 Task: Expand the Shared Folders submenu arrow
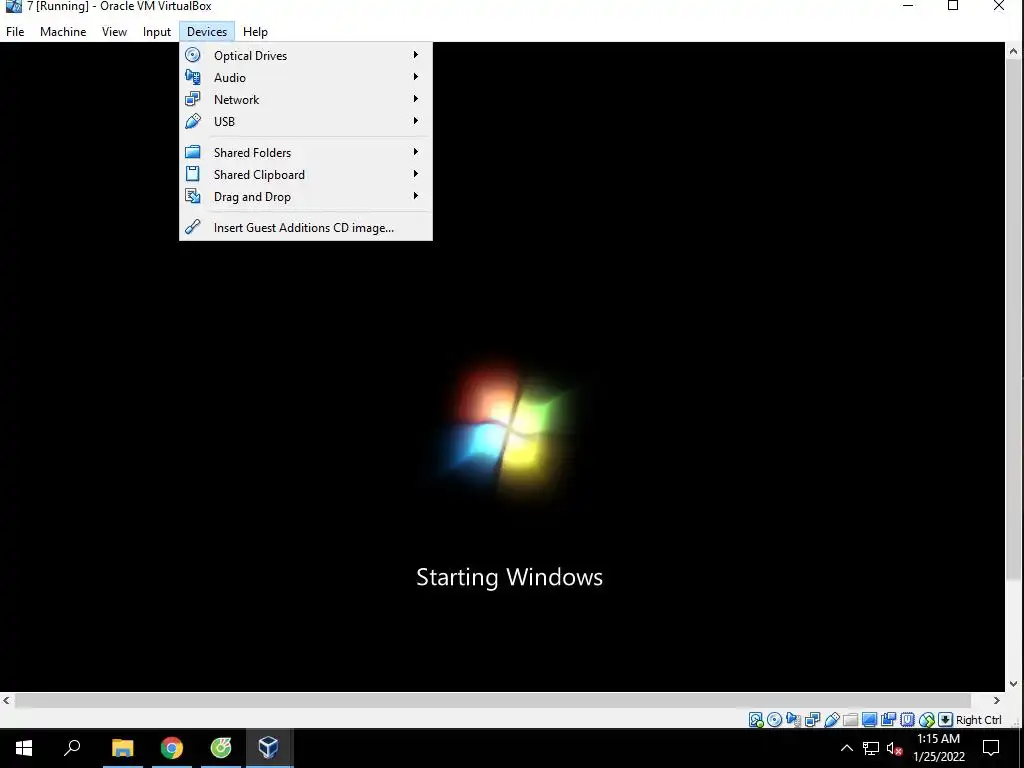[415, 152]
